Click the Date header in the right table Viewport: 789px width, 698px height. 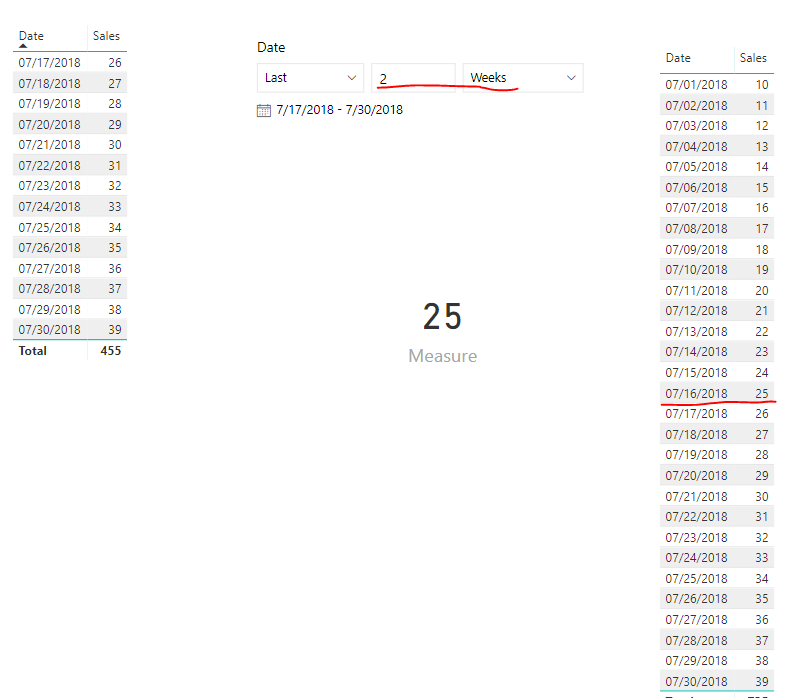tap(678, 58)
